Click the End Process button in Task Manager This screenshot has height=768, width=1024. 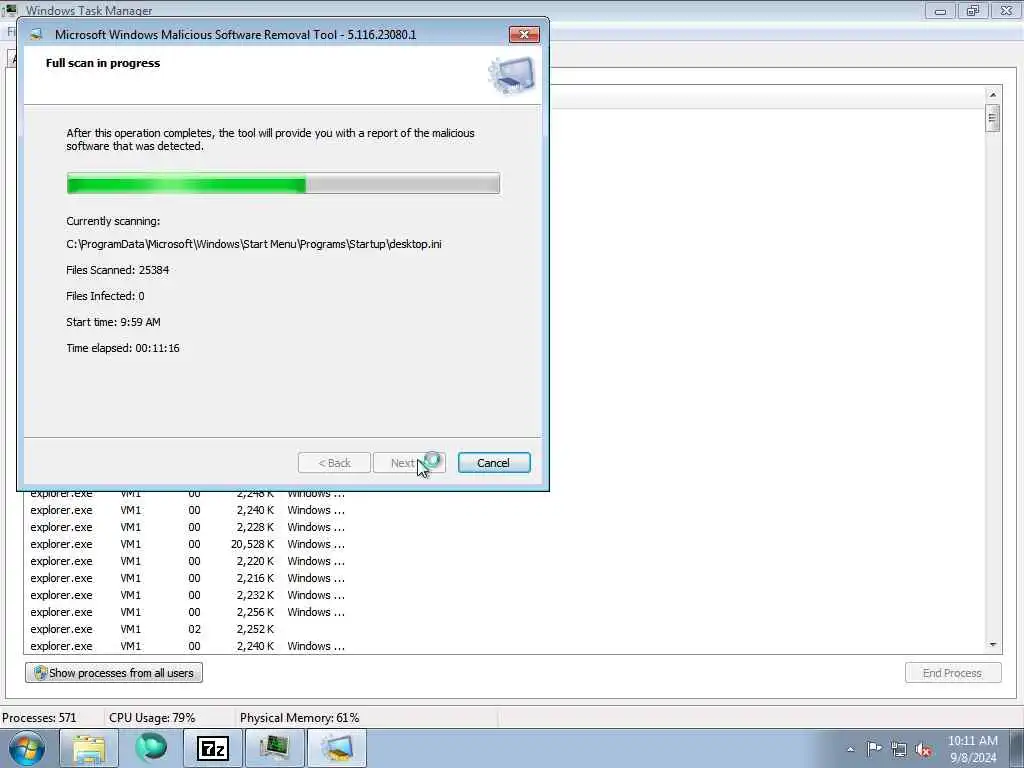click(x=953, y=673)
